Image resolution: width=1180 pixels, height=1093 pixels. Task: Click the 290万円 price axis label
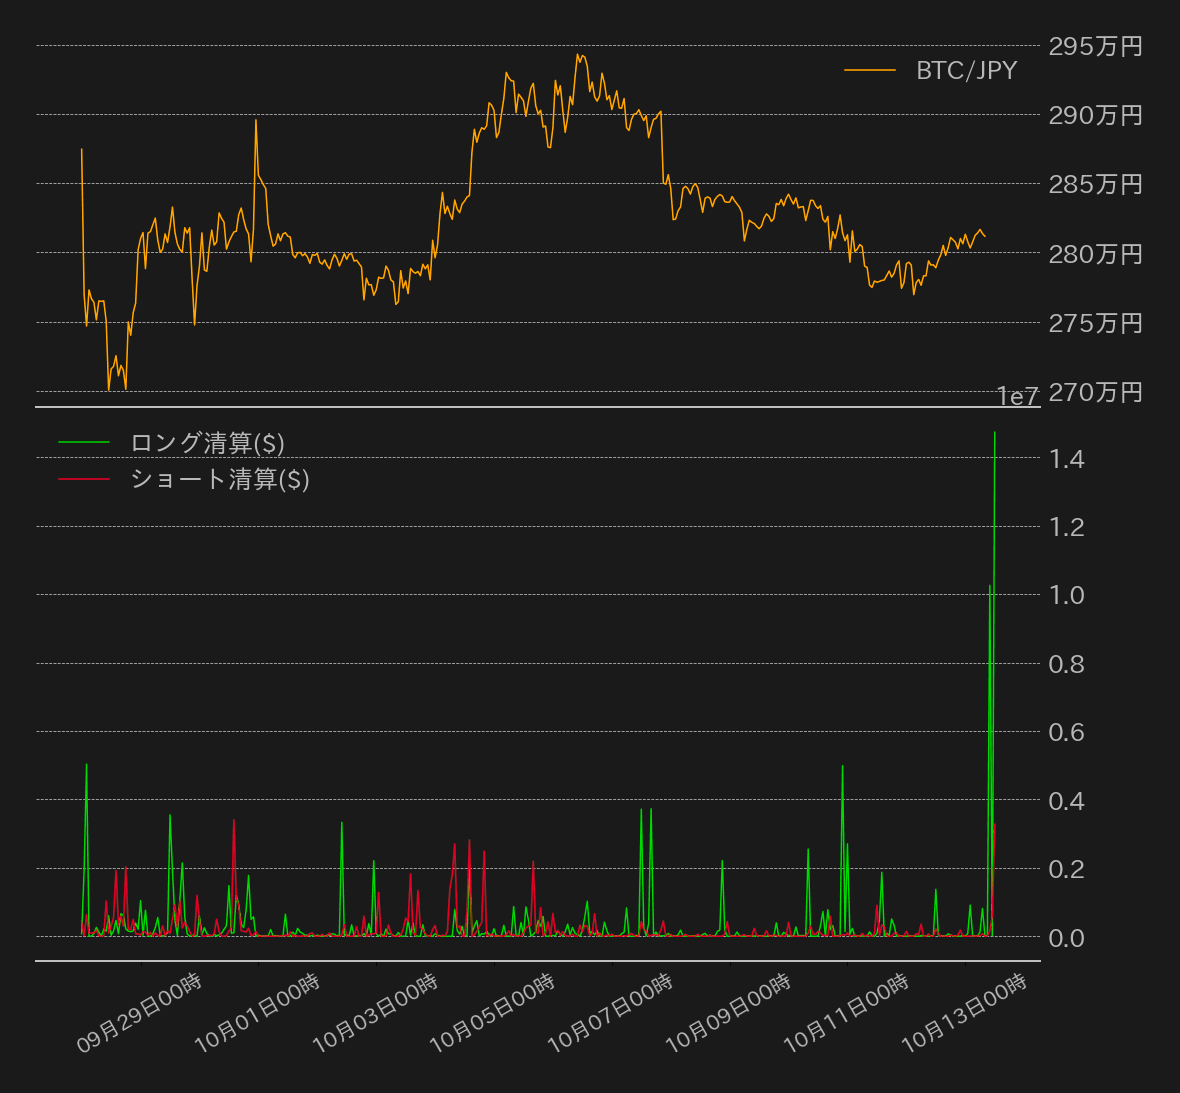click(1095, 115)
